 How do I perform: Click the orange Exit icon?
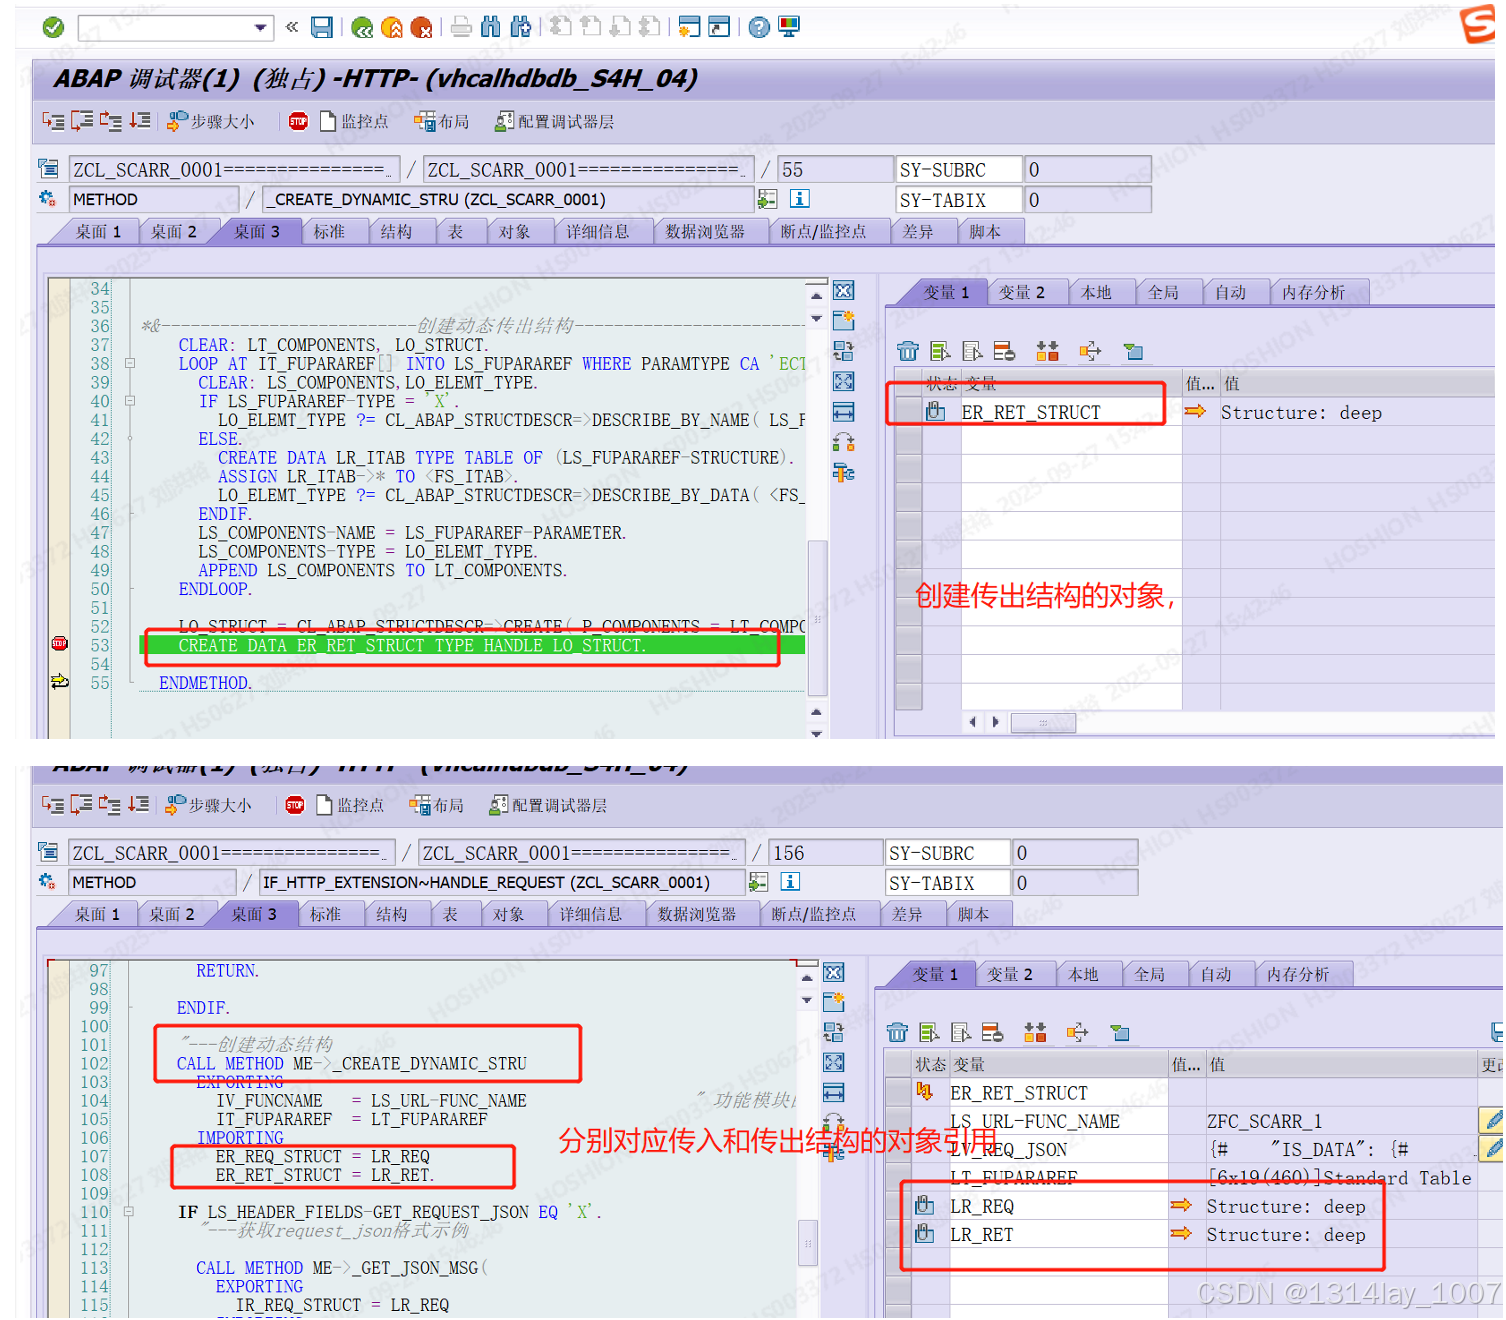[x=392, y=28]
